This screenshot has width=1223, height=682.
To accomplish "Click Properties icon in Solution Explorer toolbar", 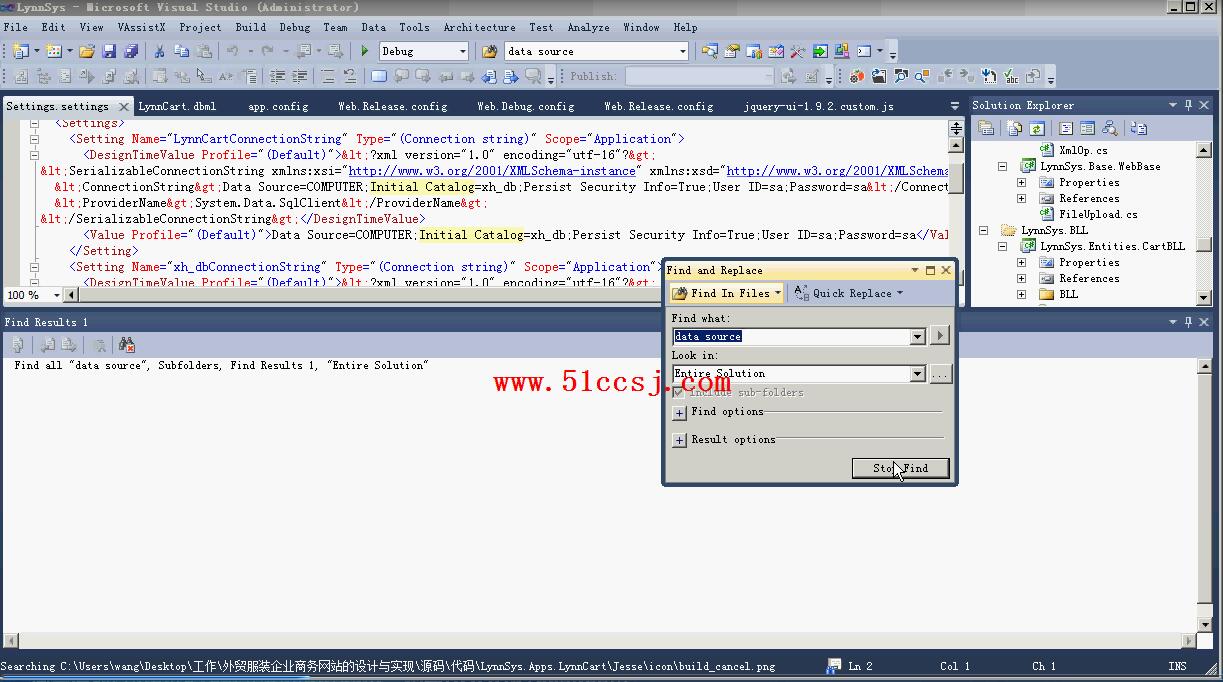I will (986, 128).
